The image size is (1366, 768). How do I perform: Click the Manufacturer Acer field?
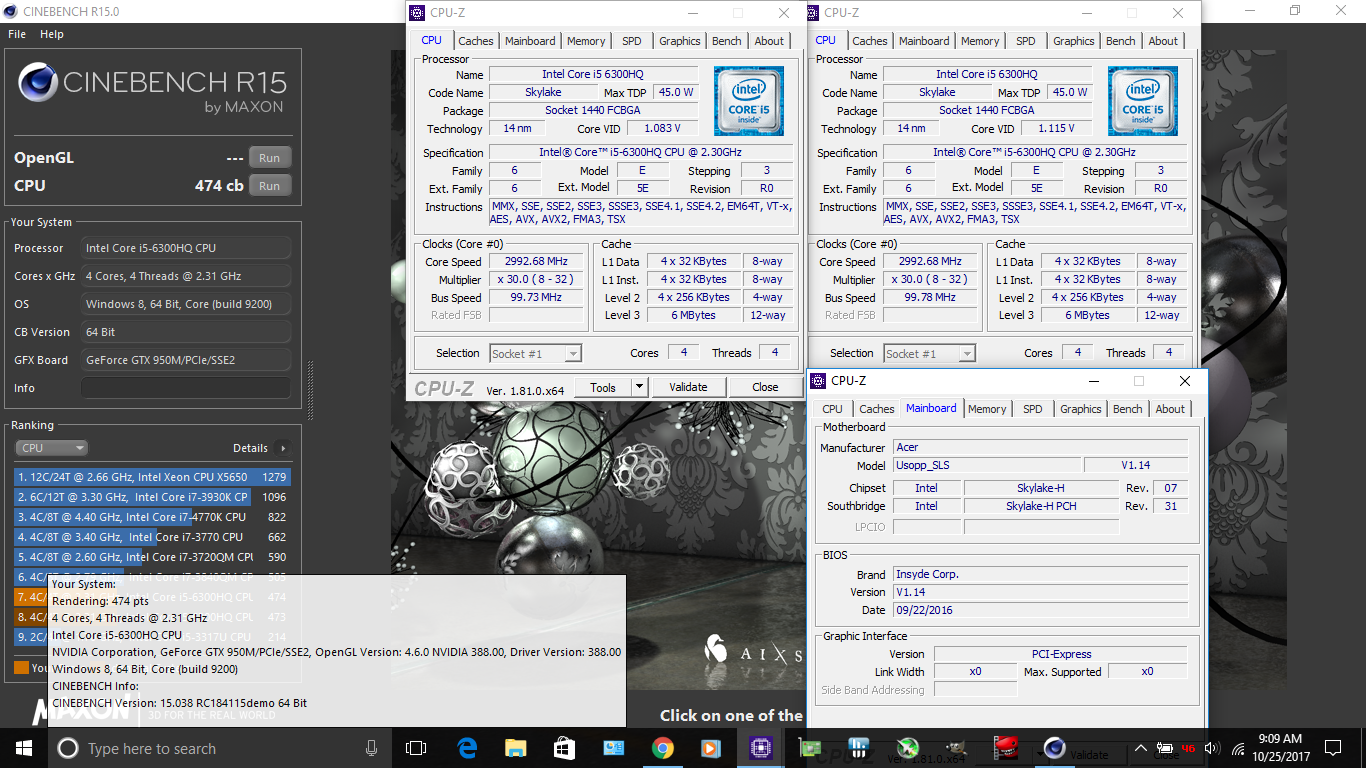point(1040,447)
